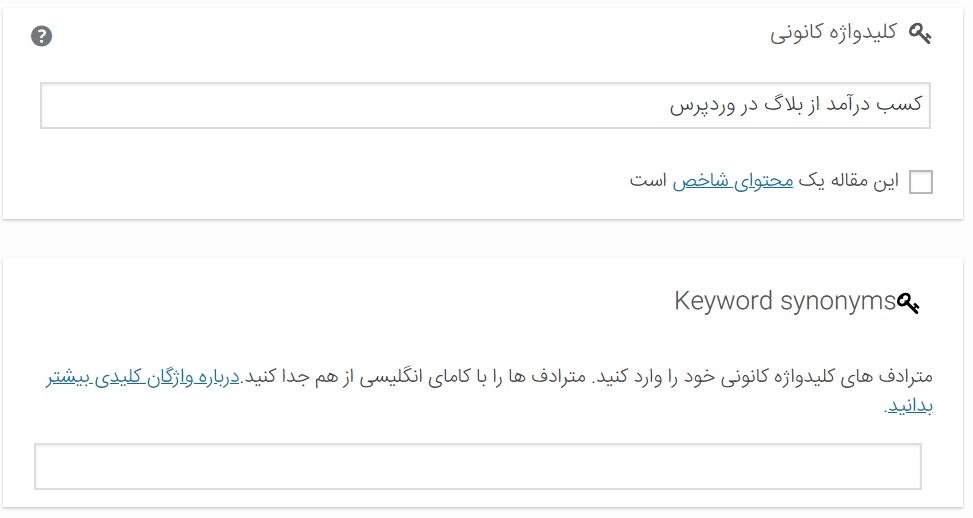The image size is (973, 518).
Task: Click key icon beside Keyword synonyms heading
Action: (x=908, y=303)
